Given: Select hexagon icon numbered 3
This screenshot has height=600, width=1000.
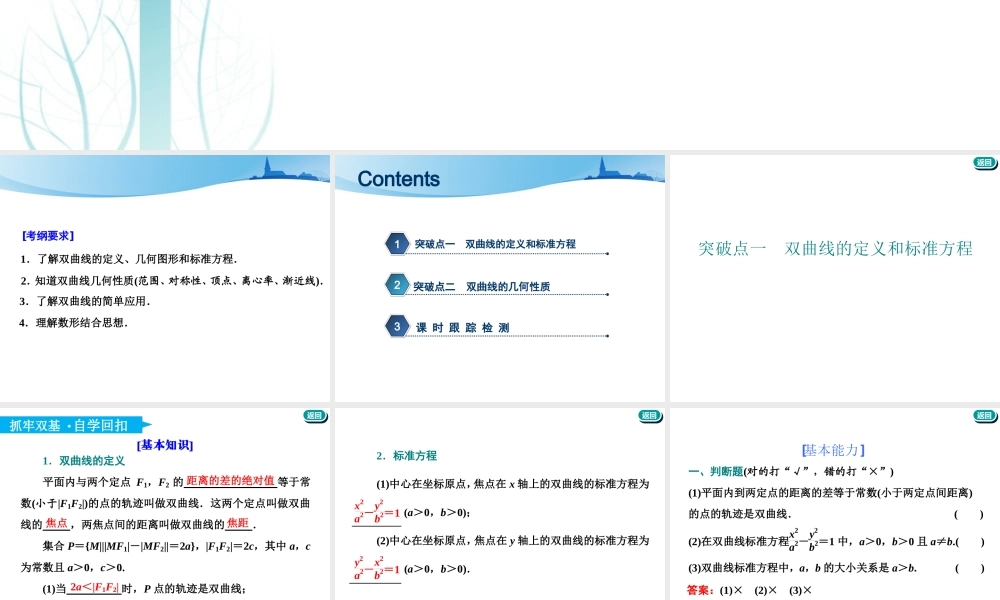Looking at the screenshot, I should pos(397,326).
